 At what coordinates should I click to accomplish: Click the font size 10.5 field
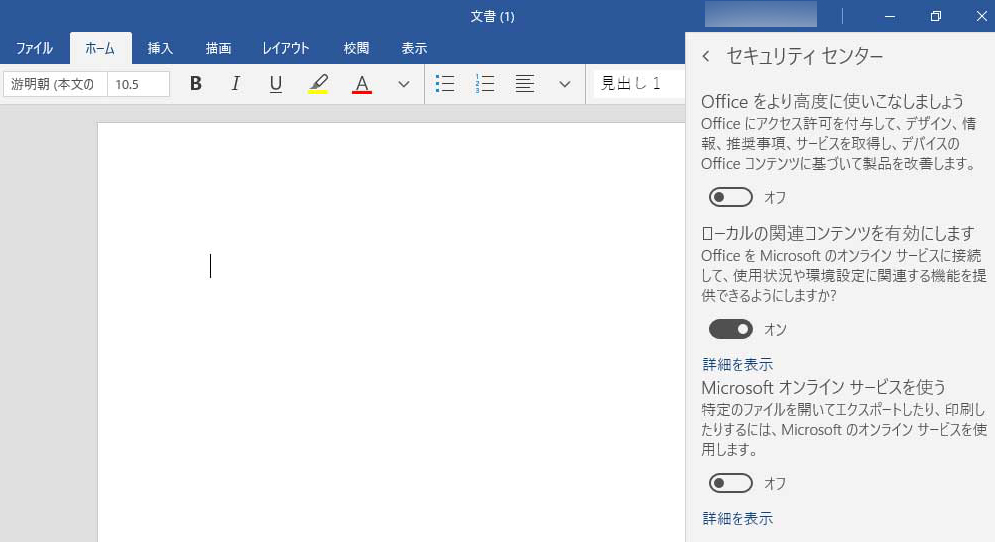tap(138, 84)
